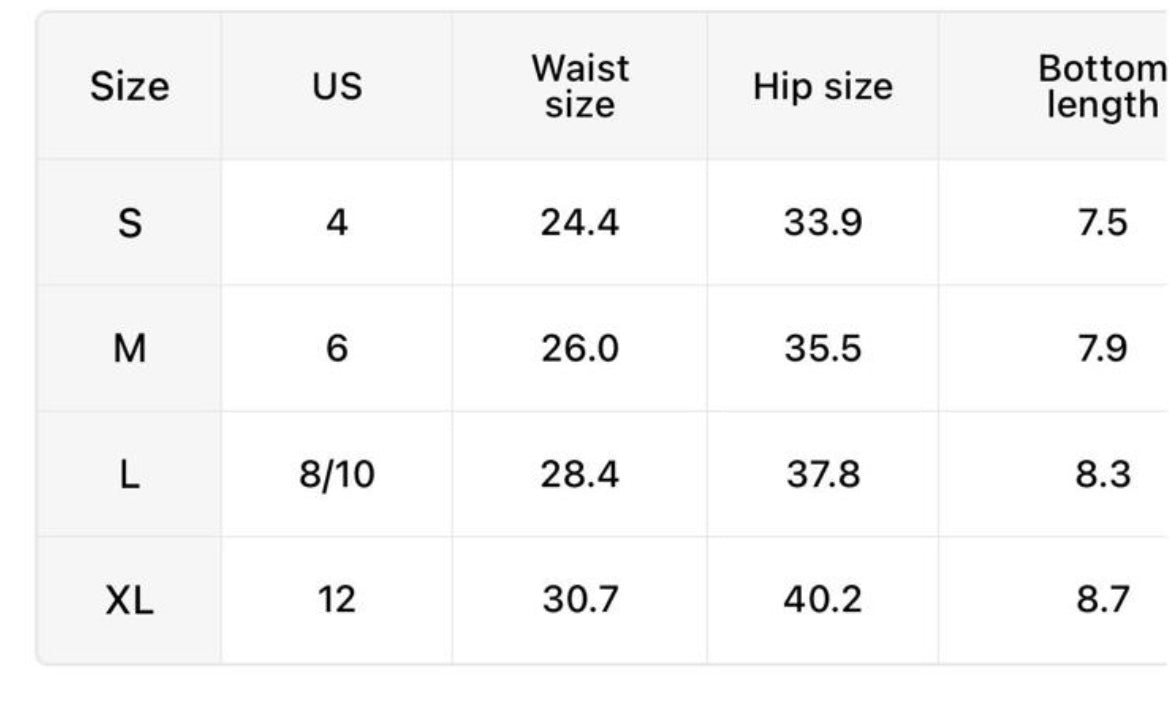The width and height of the screenshot is (1169, 705).
Task: Click the 7.5 bottom length value
Action: (x=1102, y=222)
